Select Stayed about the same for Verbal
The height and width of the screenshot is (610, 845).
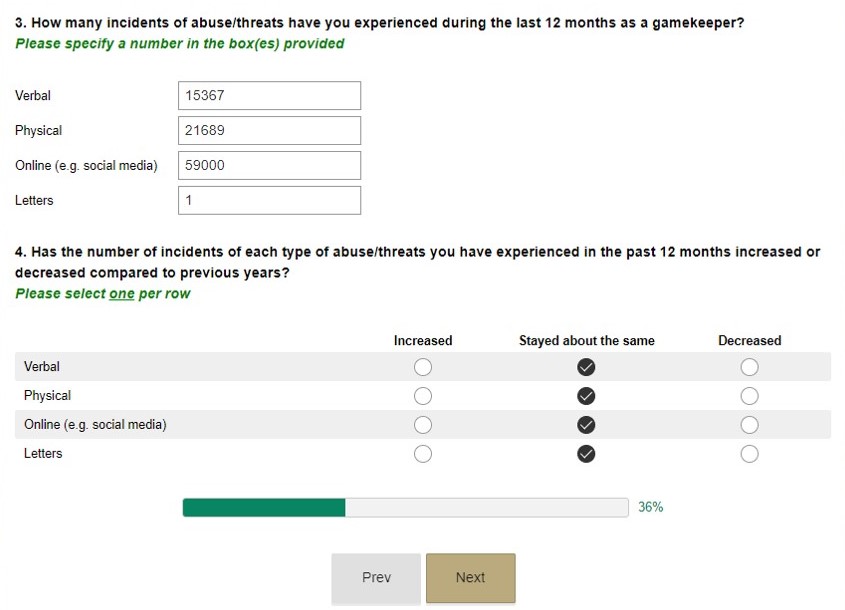[587, 367]
